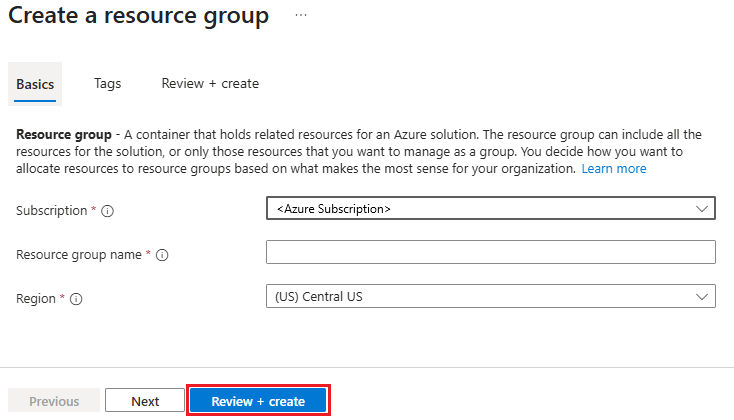Expand the Region dropdown chevron
The width and height of the screenshot is (734, 420).
pos(701,296)
